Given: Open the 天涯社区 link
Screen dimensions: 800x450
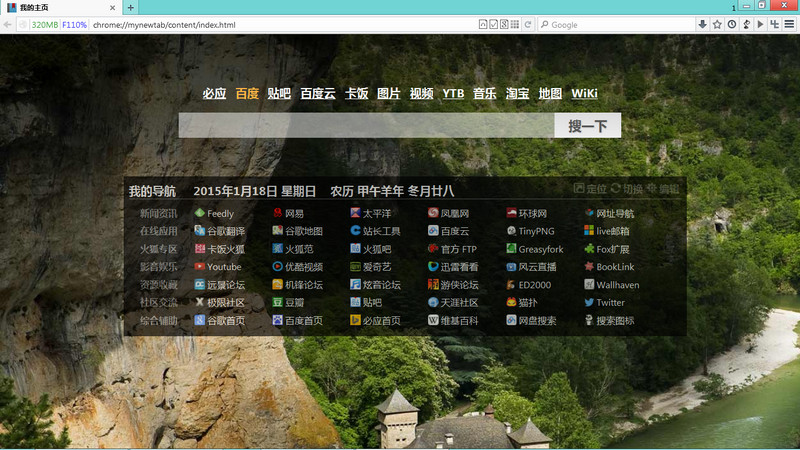Looking at the screenshot, I should [x=453, y=303].
